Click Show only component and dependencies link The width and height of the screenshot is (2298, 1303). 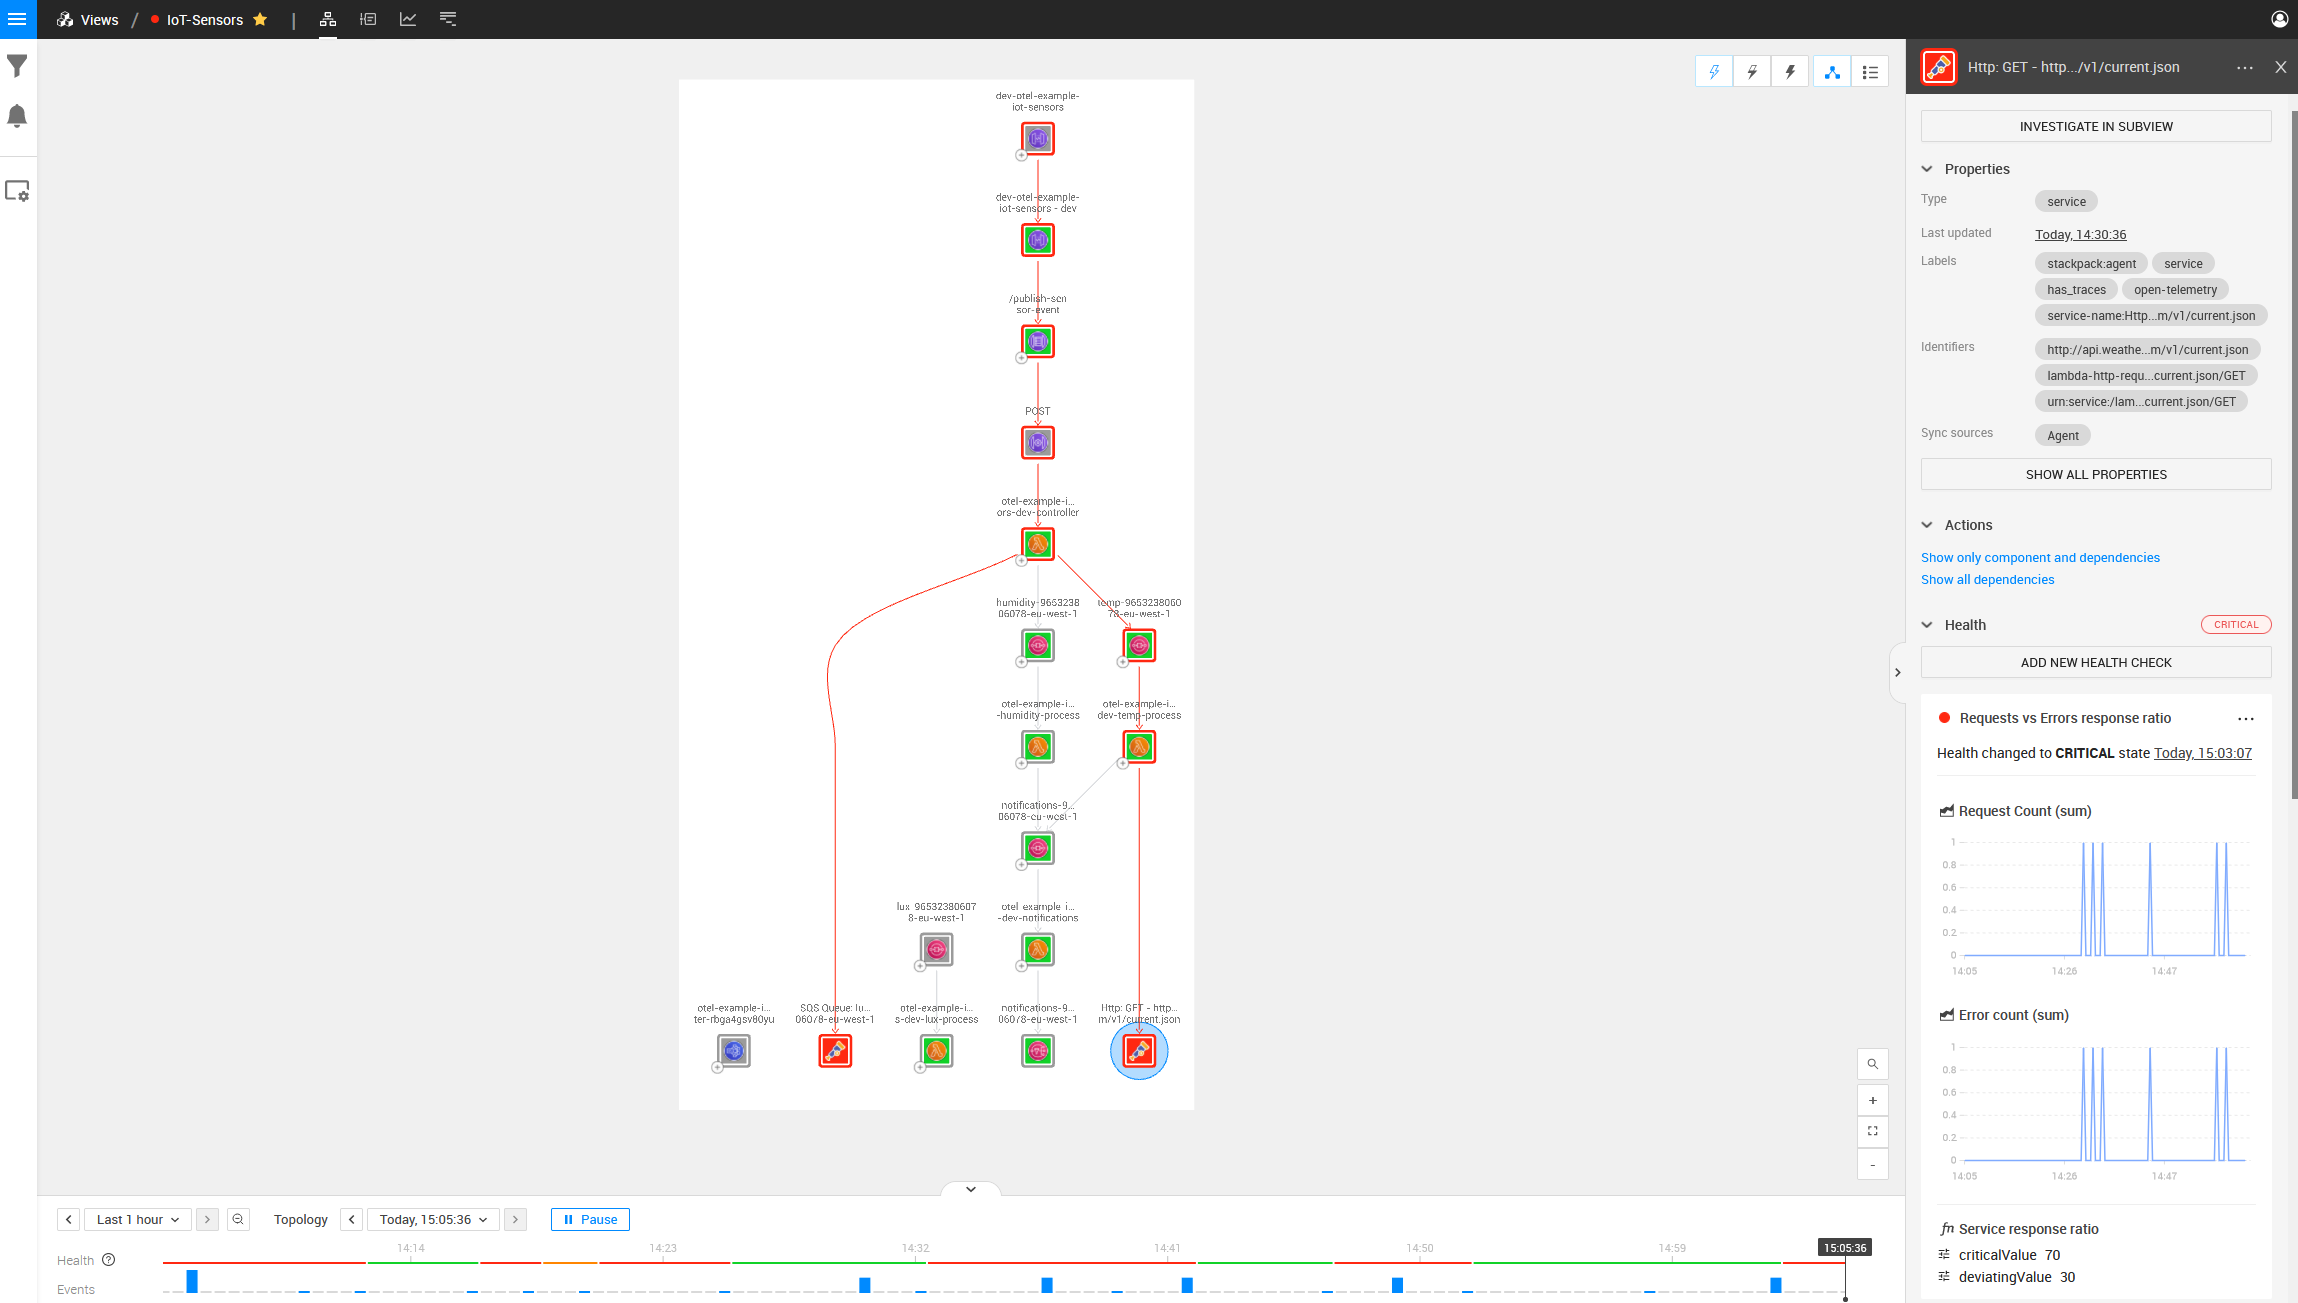2041,557
